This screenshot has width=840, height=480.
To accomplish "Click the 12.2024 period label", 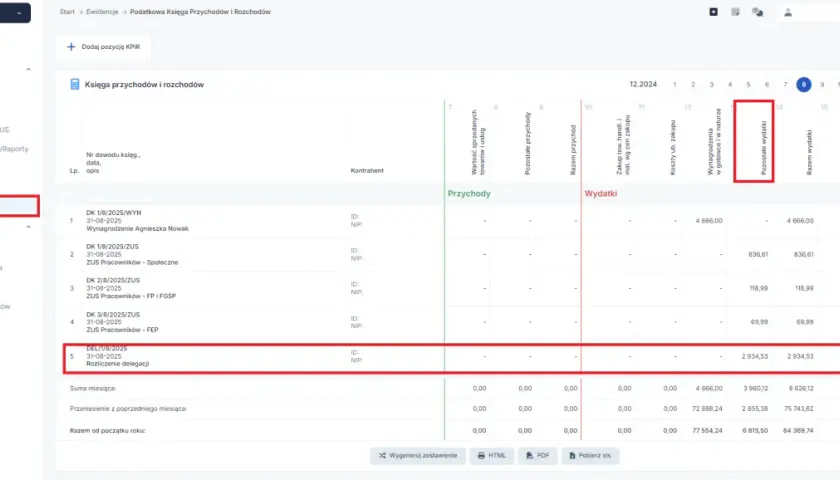I will [643, 85].
